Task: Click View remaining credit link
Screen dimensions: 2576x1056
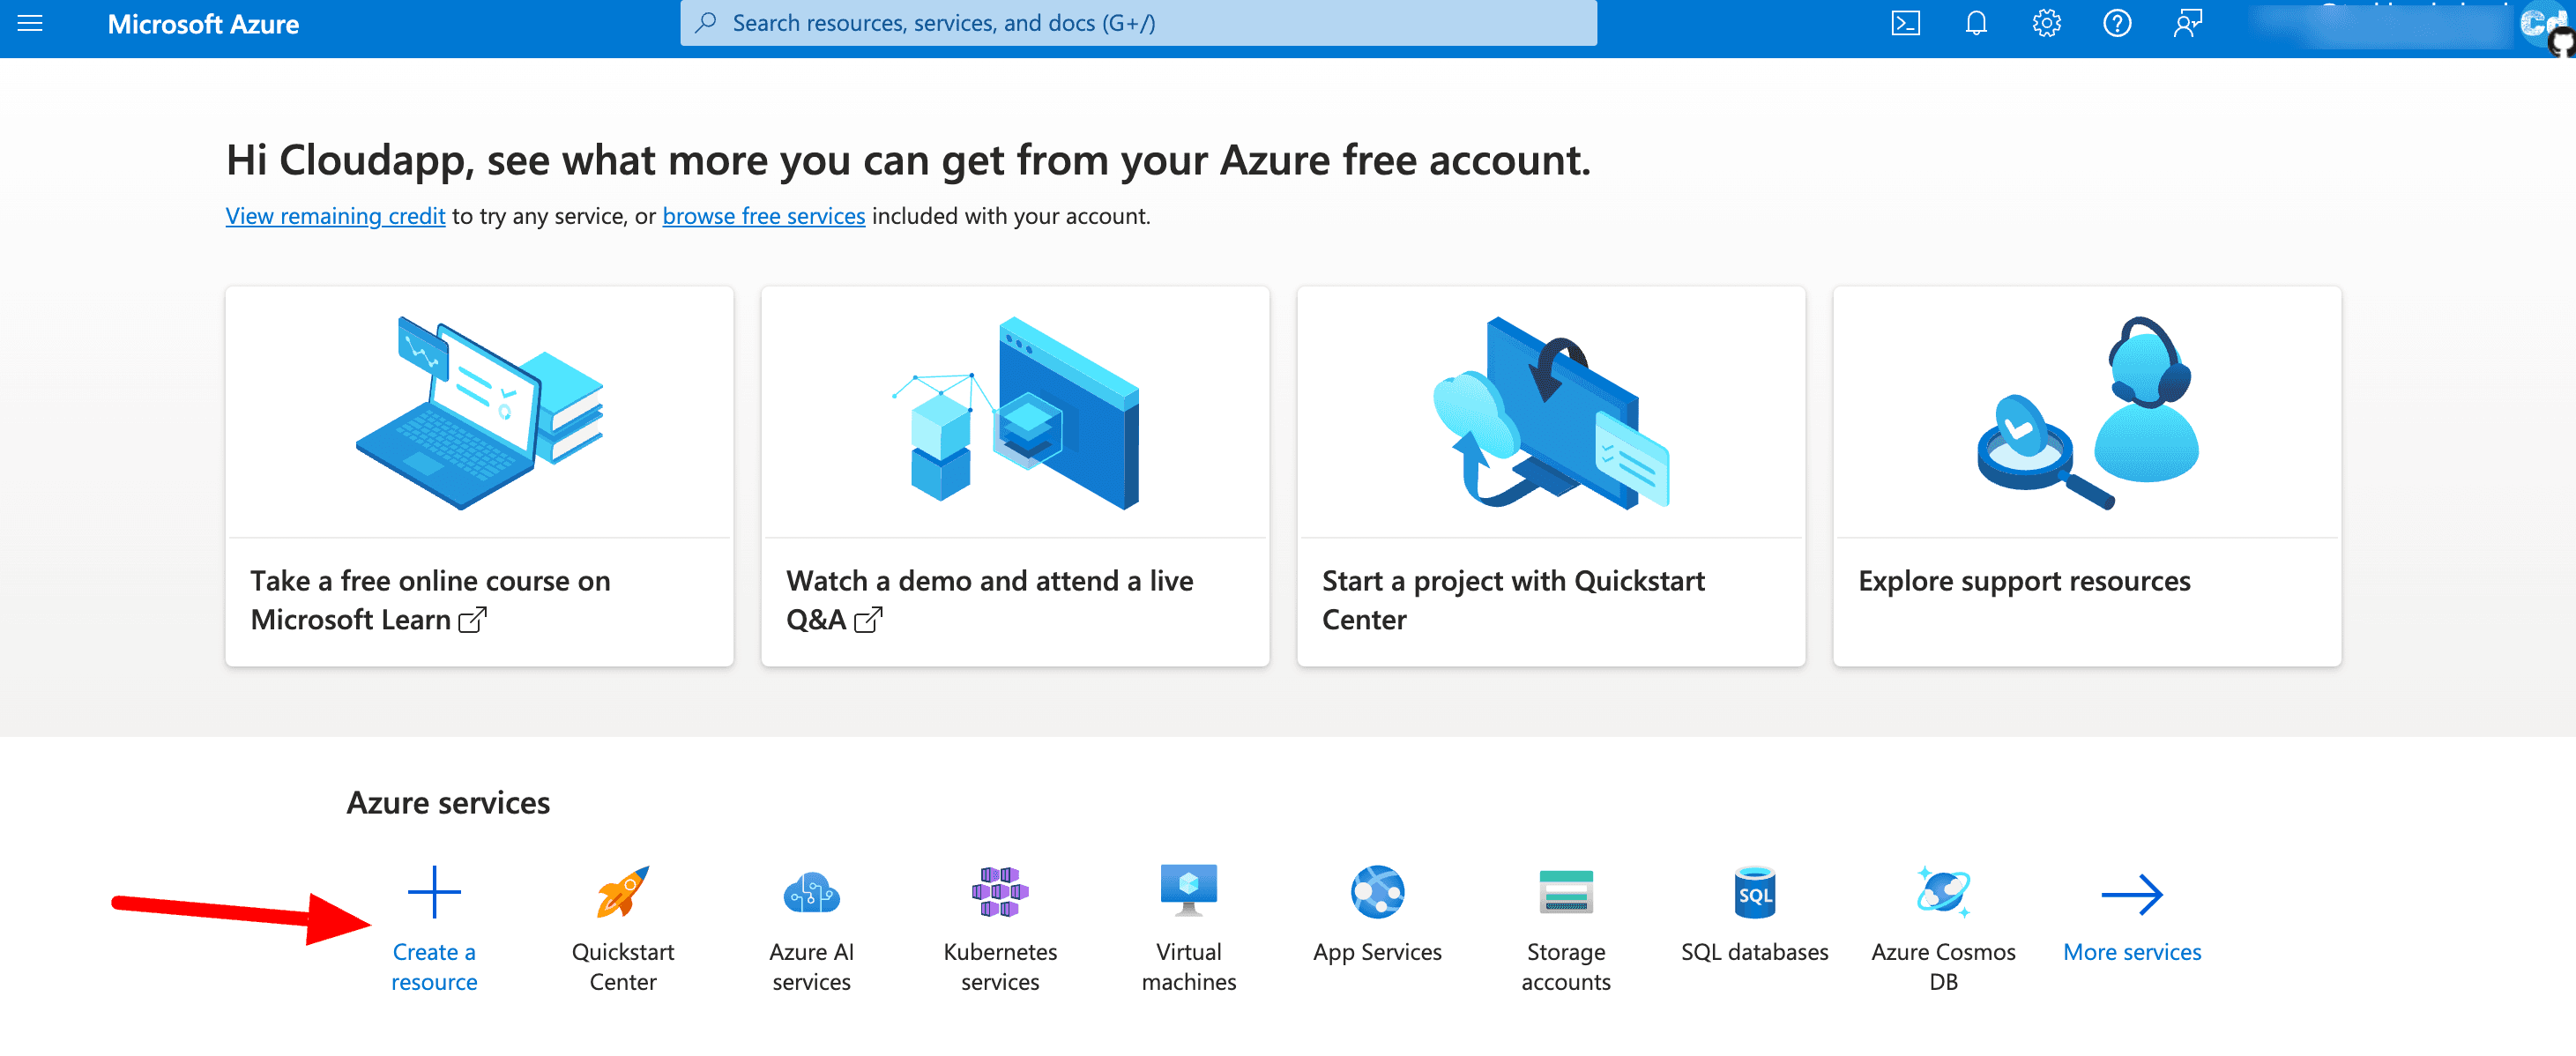Action: click(x=335, y=216)
